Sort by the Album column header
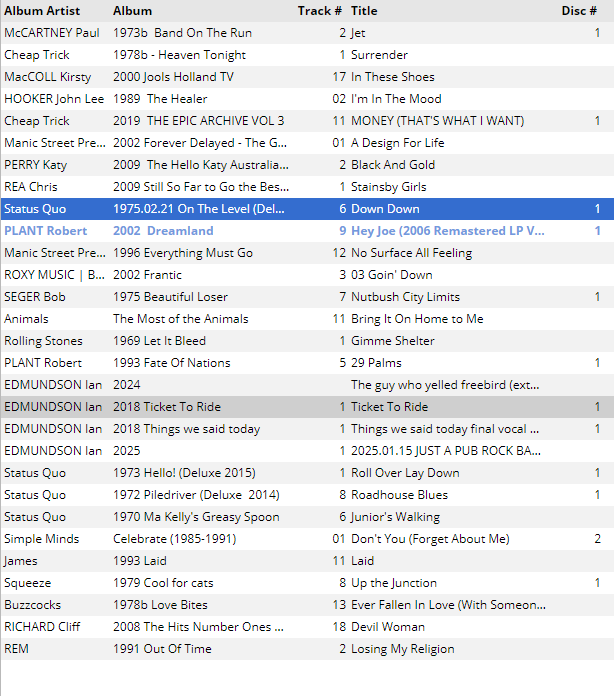Screen dimensions: 614x696 coord(132,11)
